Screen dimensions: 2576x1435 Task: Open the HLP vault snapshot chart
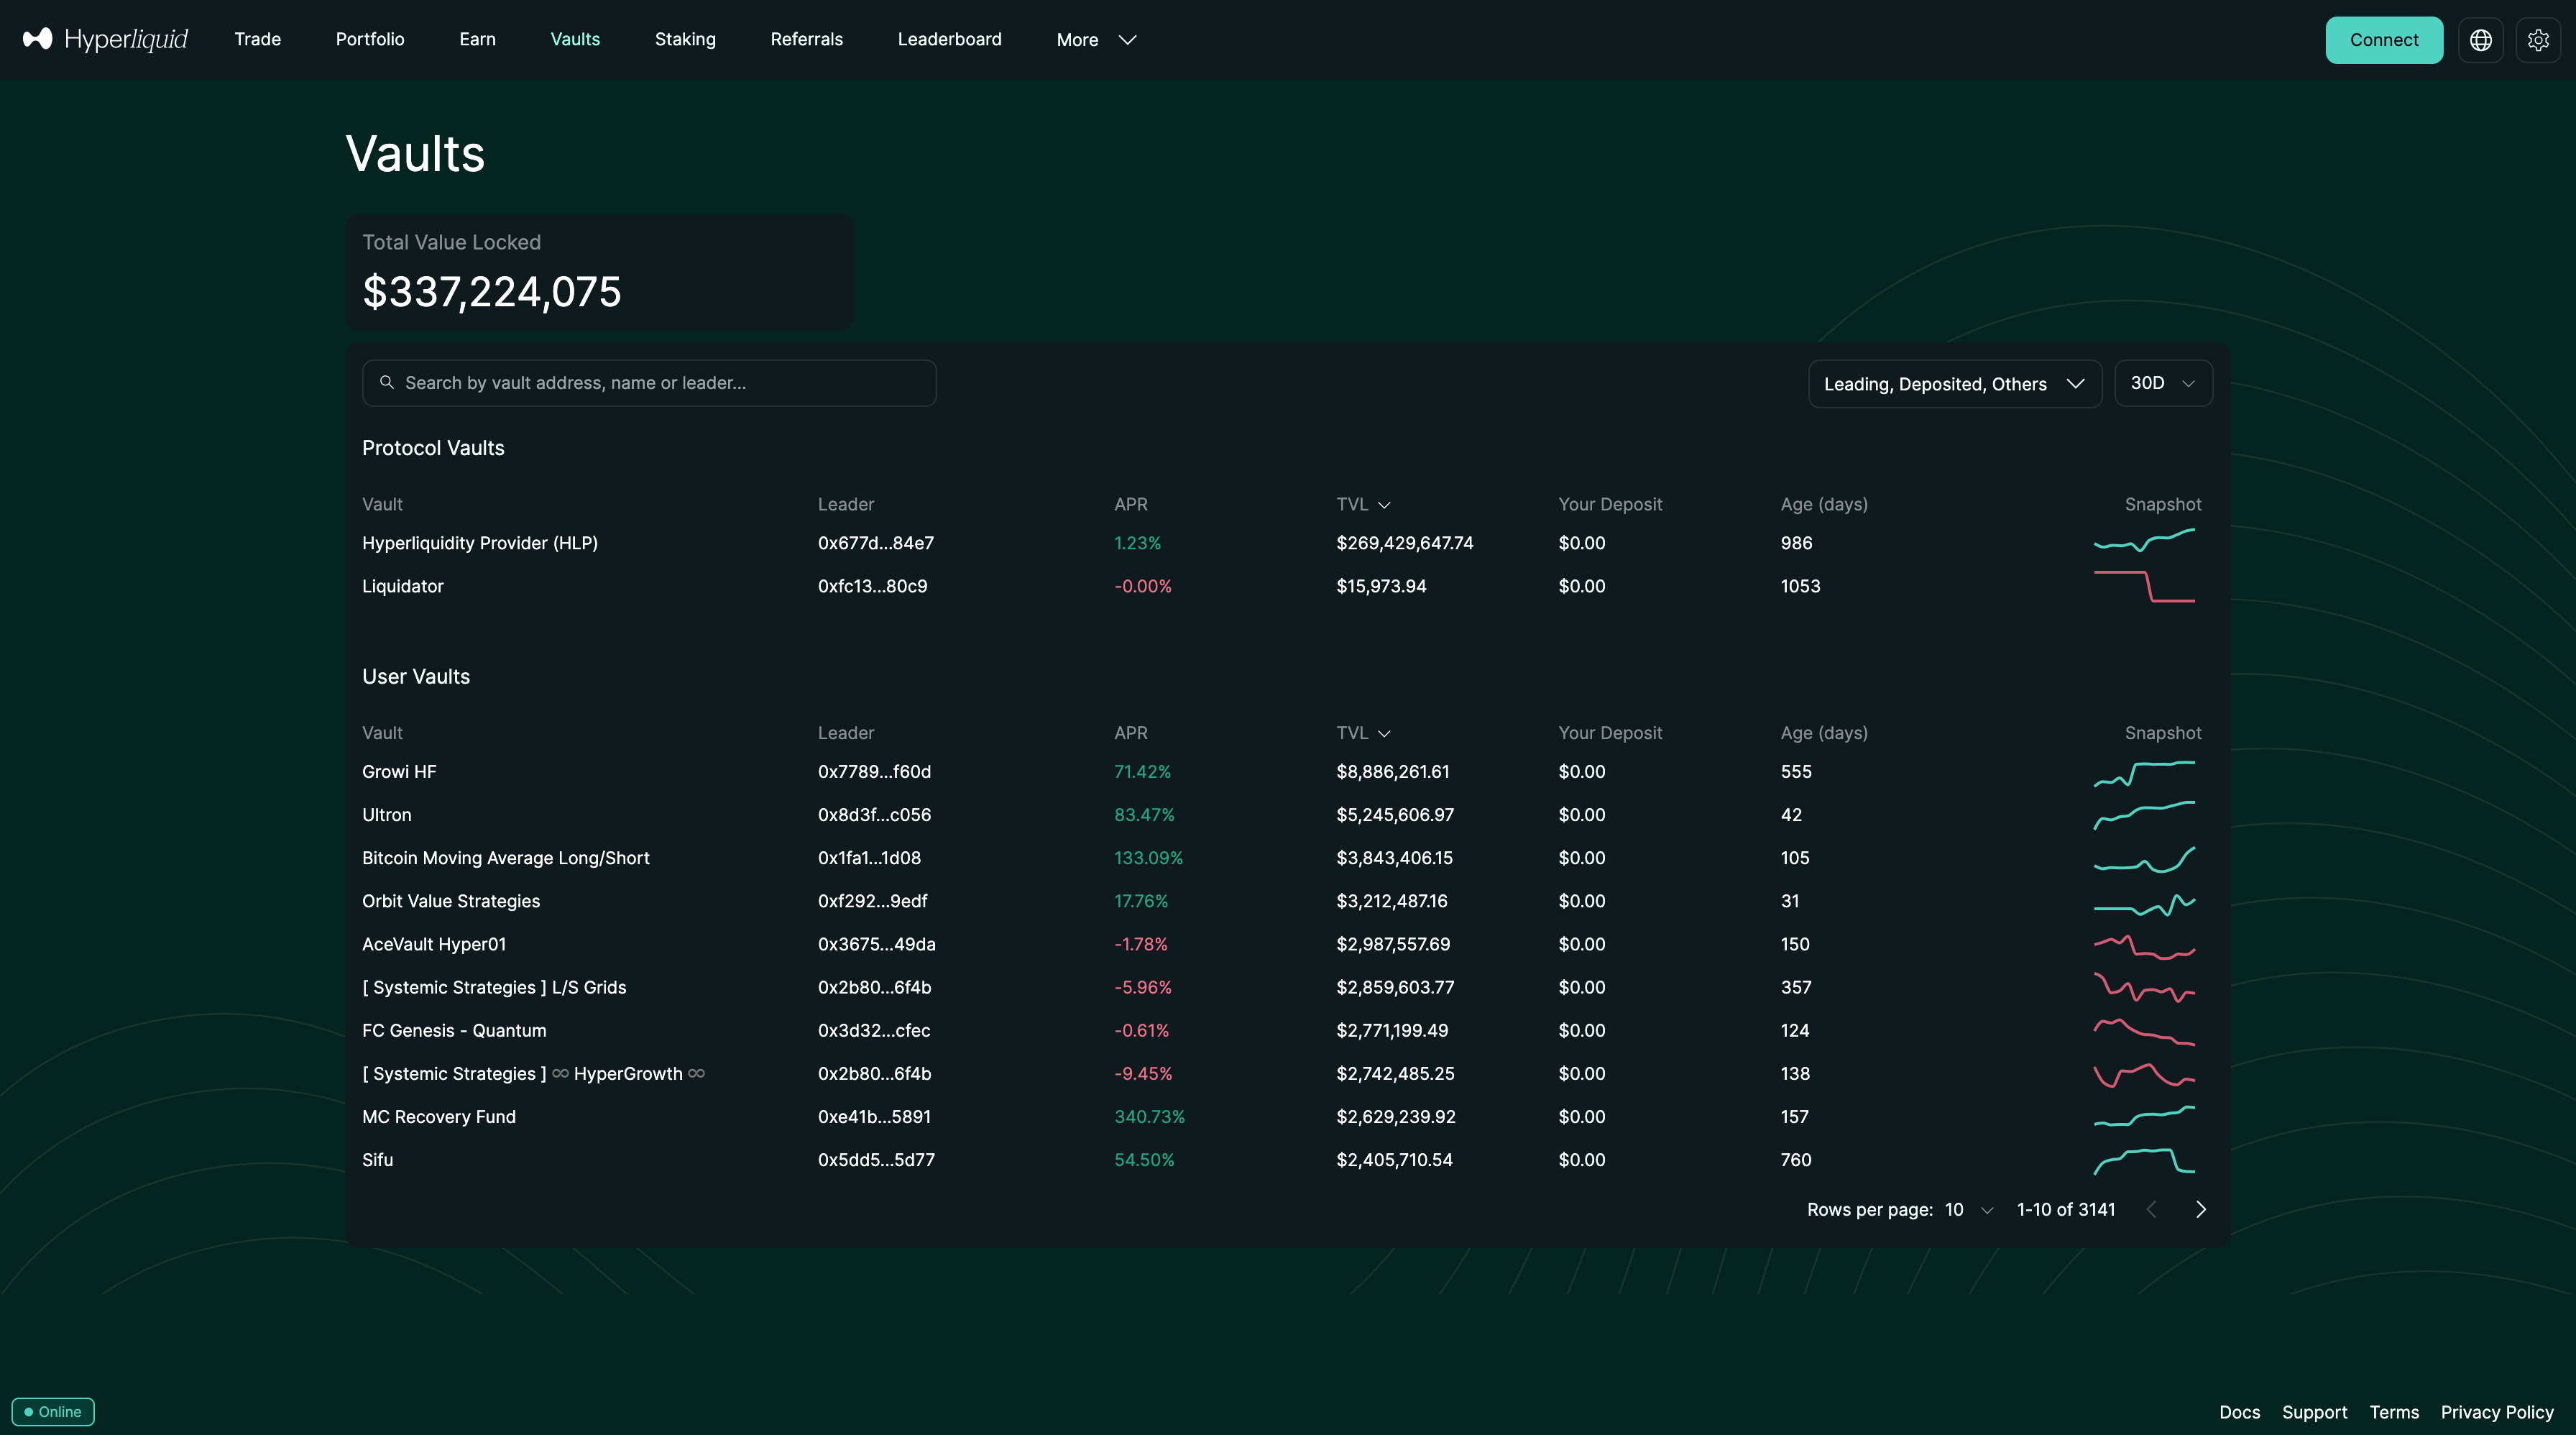[2144, 541]
